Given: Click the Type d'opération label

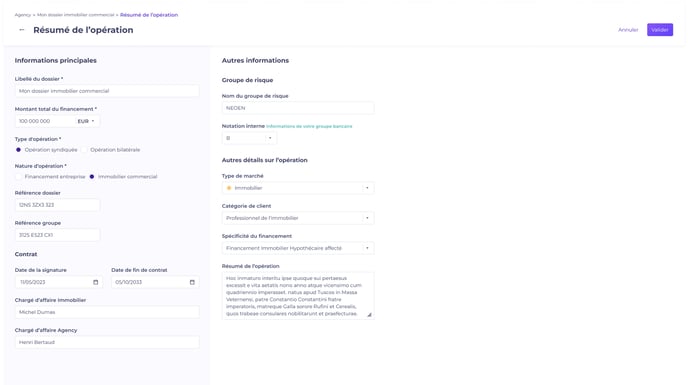Looking at the screenshot, I should point(38,139).
